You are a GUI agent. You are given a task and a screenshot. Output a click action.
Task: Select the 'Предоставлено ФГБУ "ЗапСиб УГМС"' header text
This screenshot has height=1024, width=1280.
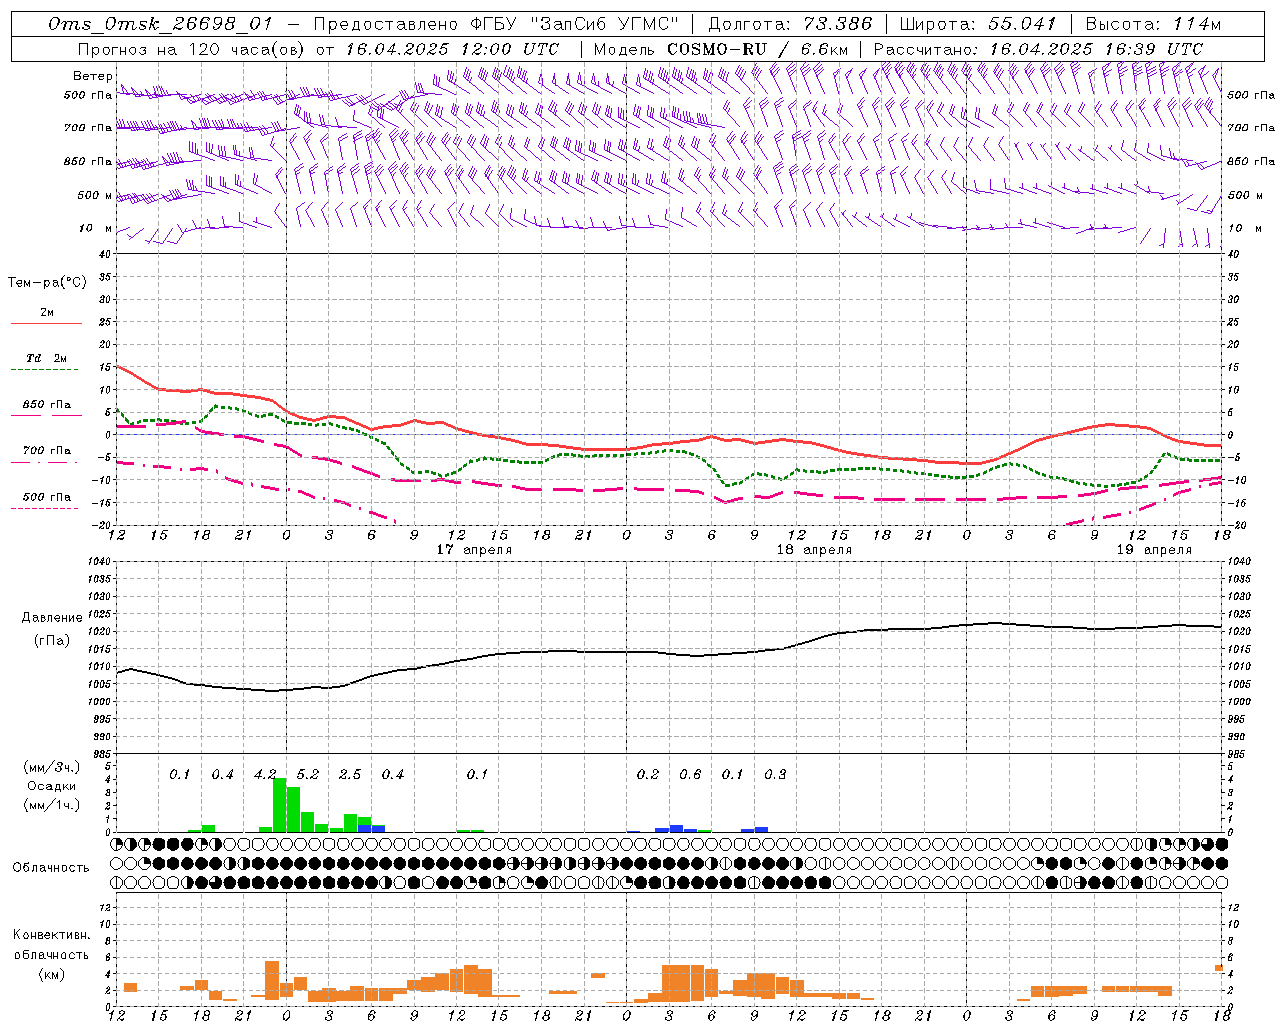pos(496,24)
